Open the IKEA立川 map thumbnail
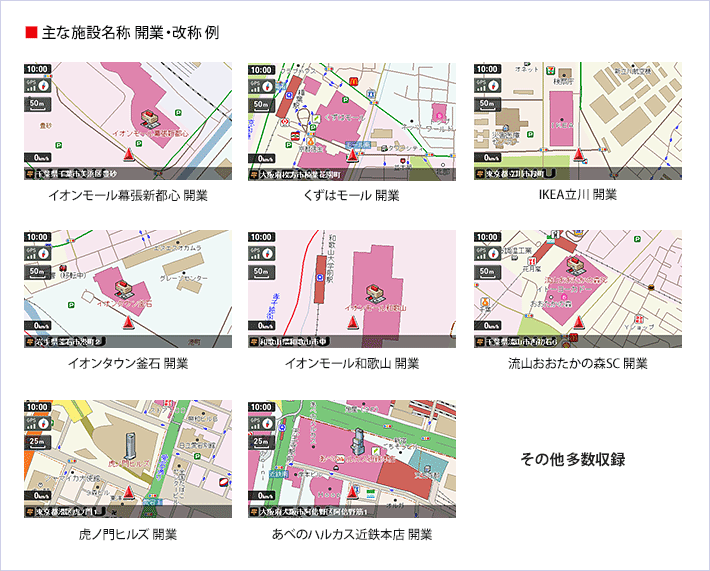This screenshot has width=710, height=571. coord(578,121)
